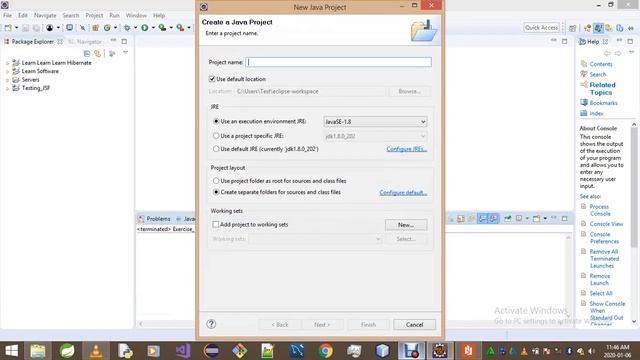Click the Contents icon in Help view

tap(584, 64)
